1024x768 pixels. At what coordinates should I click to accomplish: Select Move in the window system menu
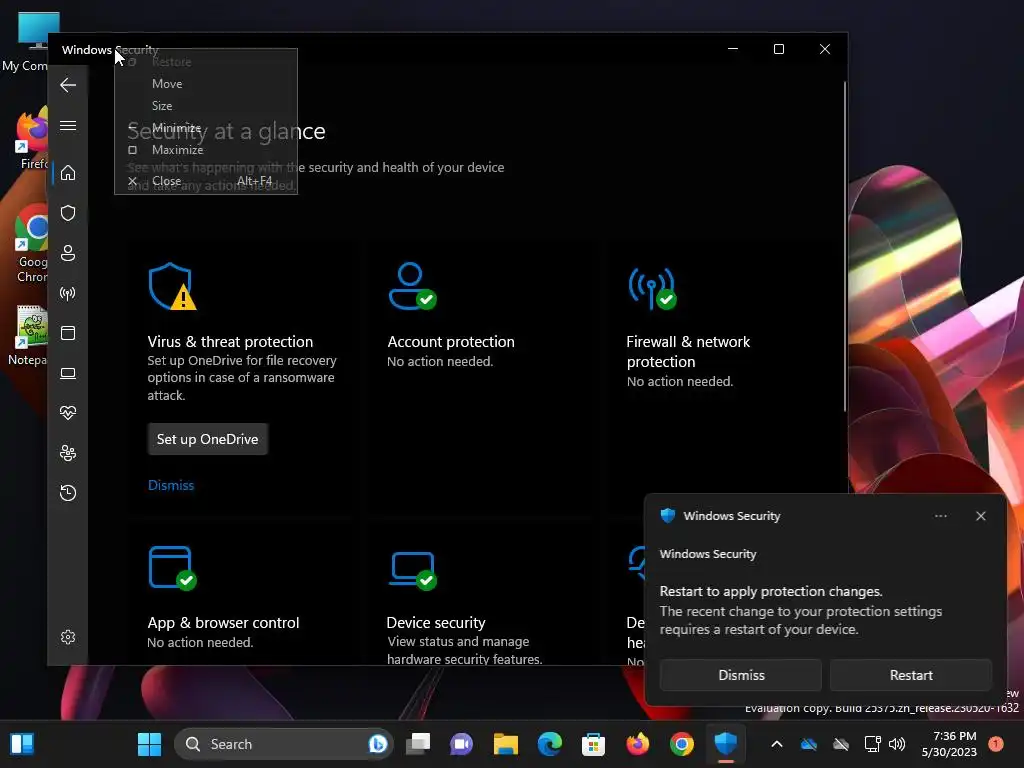[x=167, y=84]
